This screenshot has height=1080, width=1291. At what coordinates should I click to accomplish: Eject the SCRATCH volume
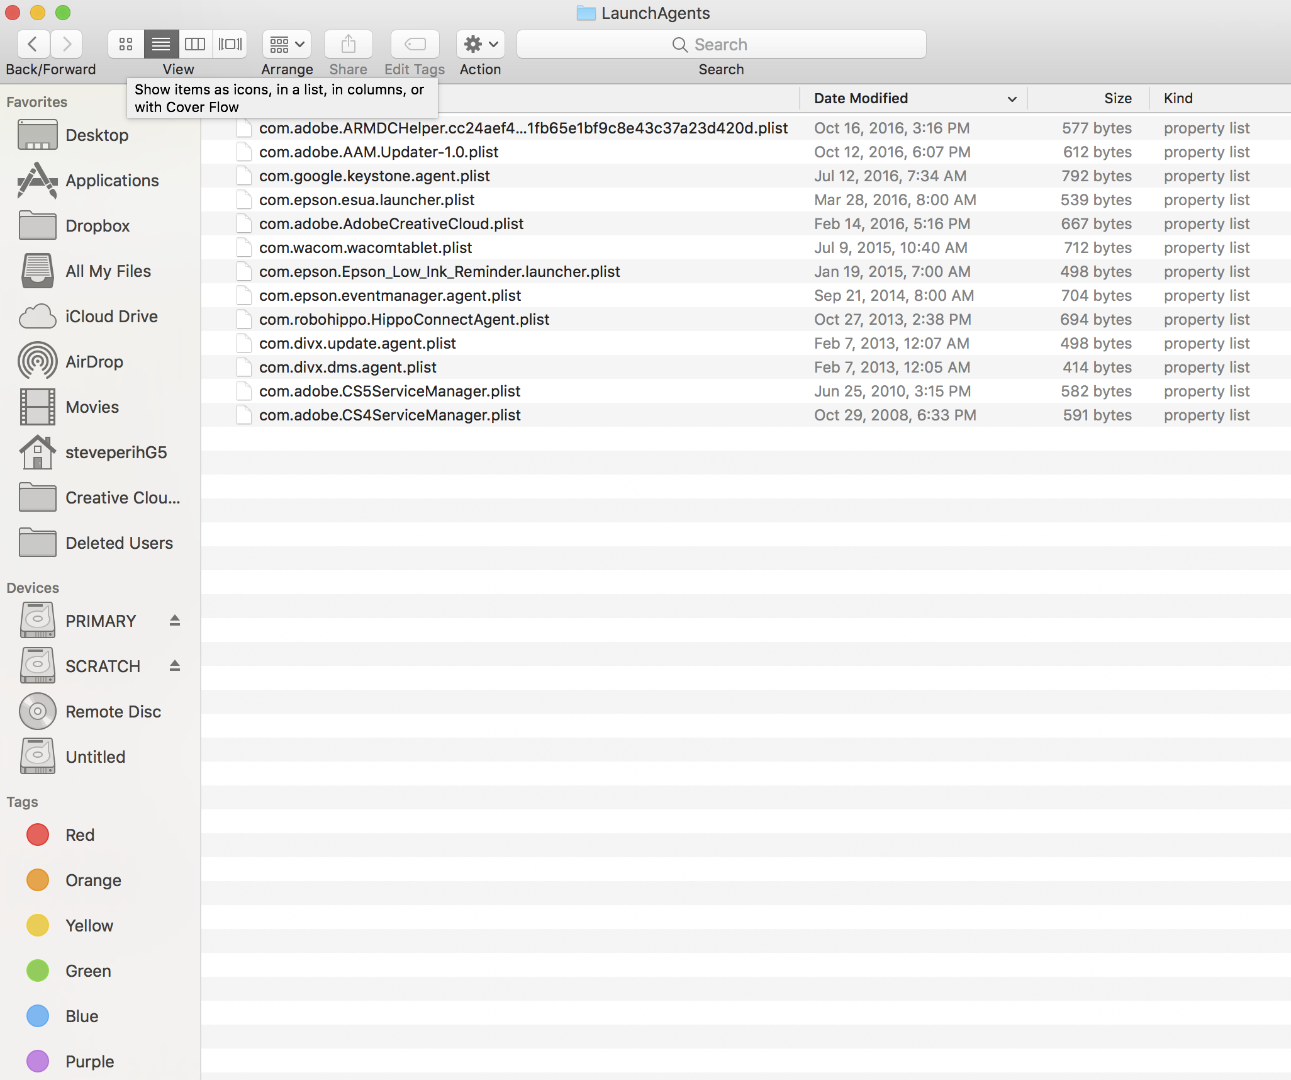[x=173, y=666]
